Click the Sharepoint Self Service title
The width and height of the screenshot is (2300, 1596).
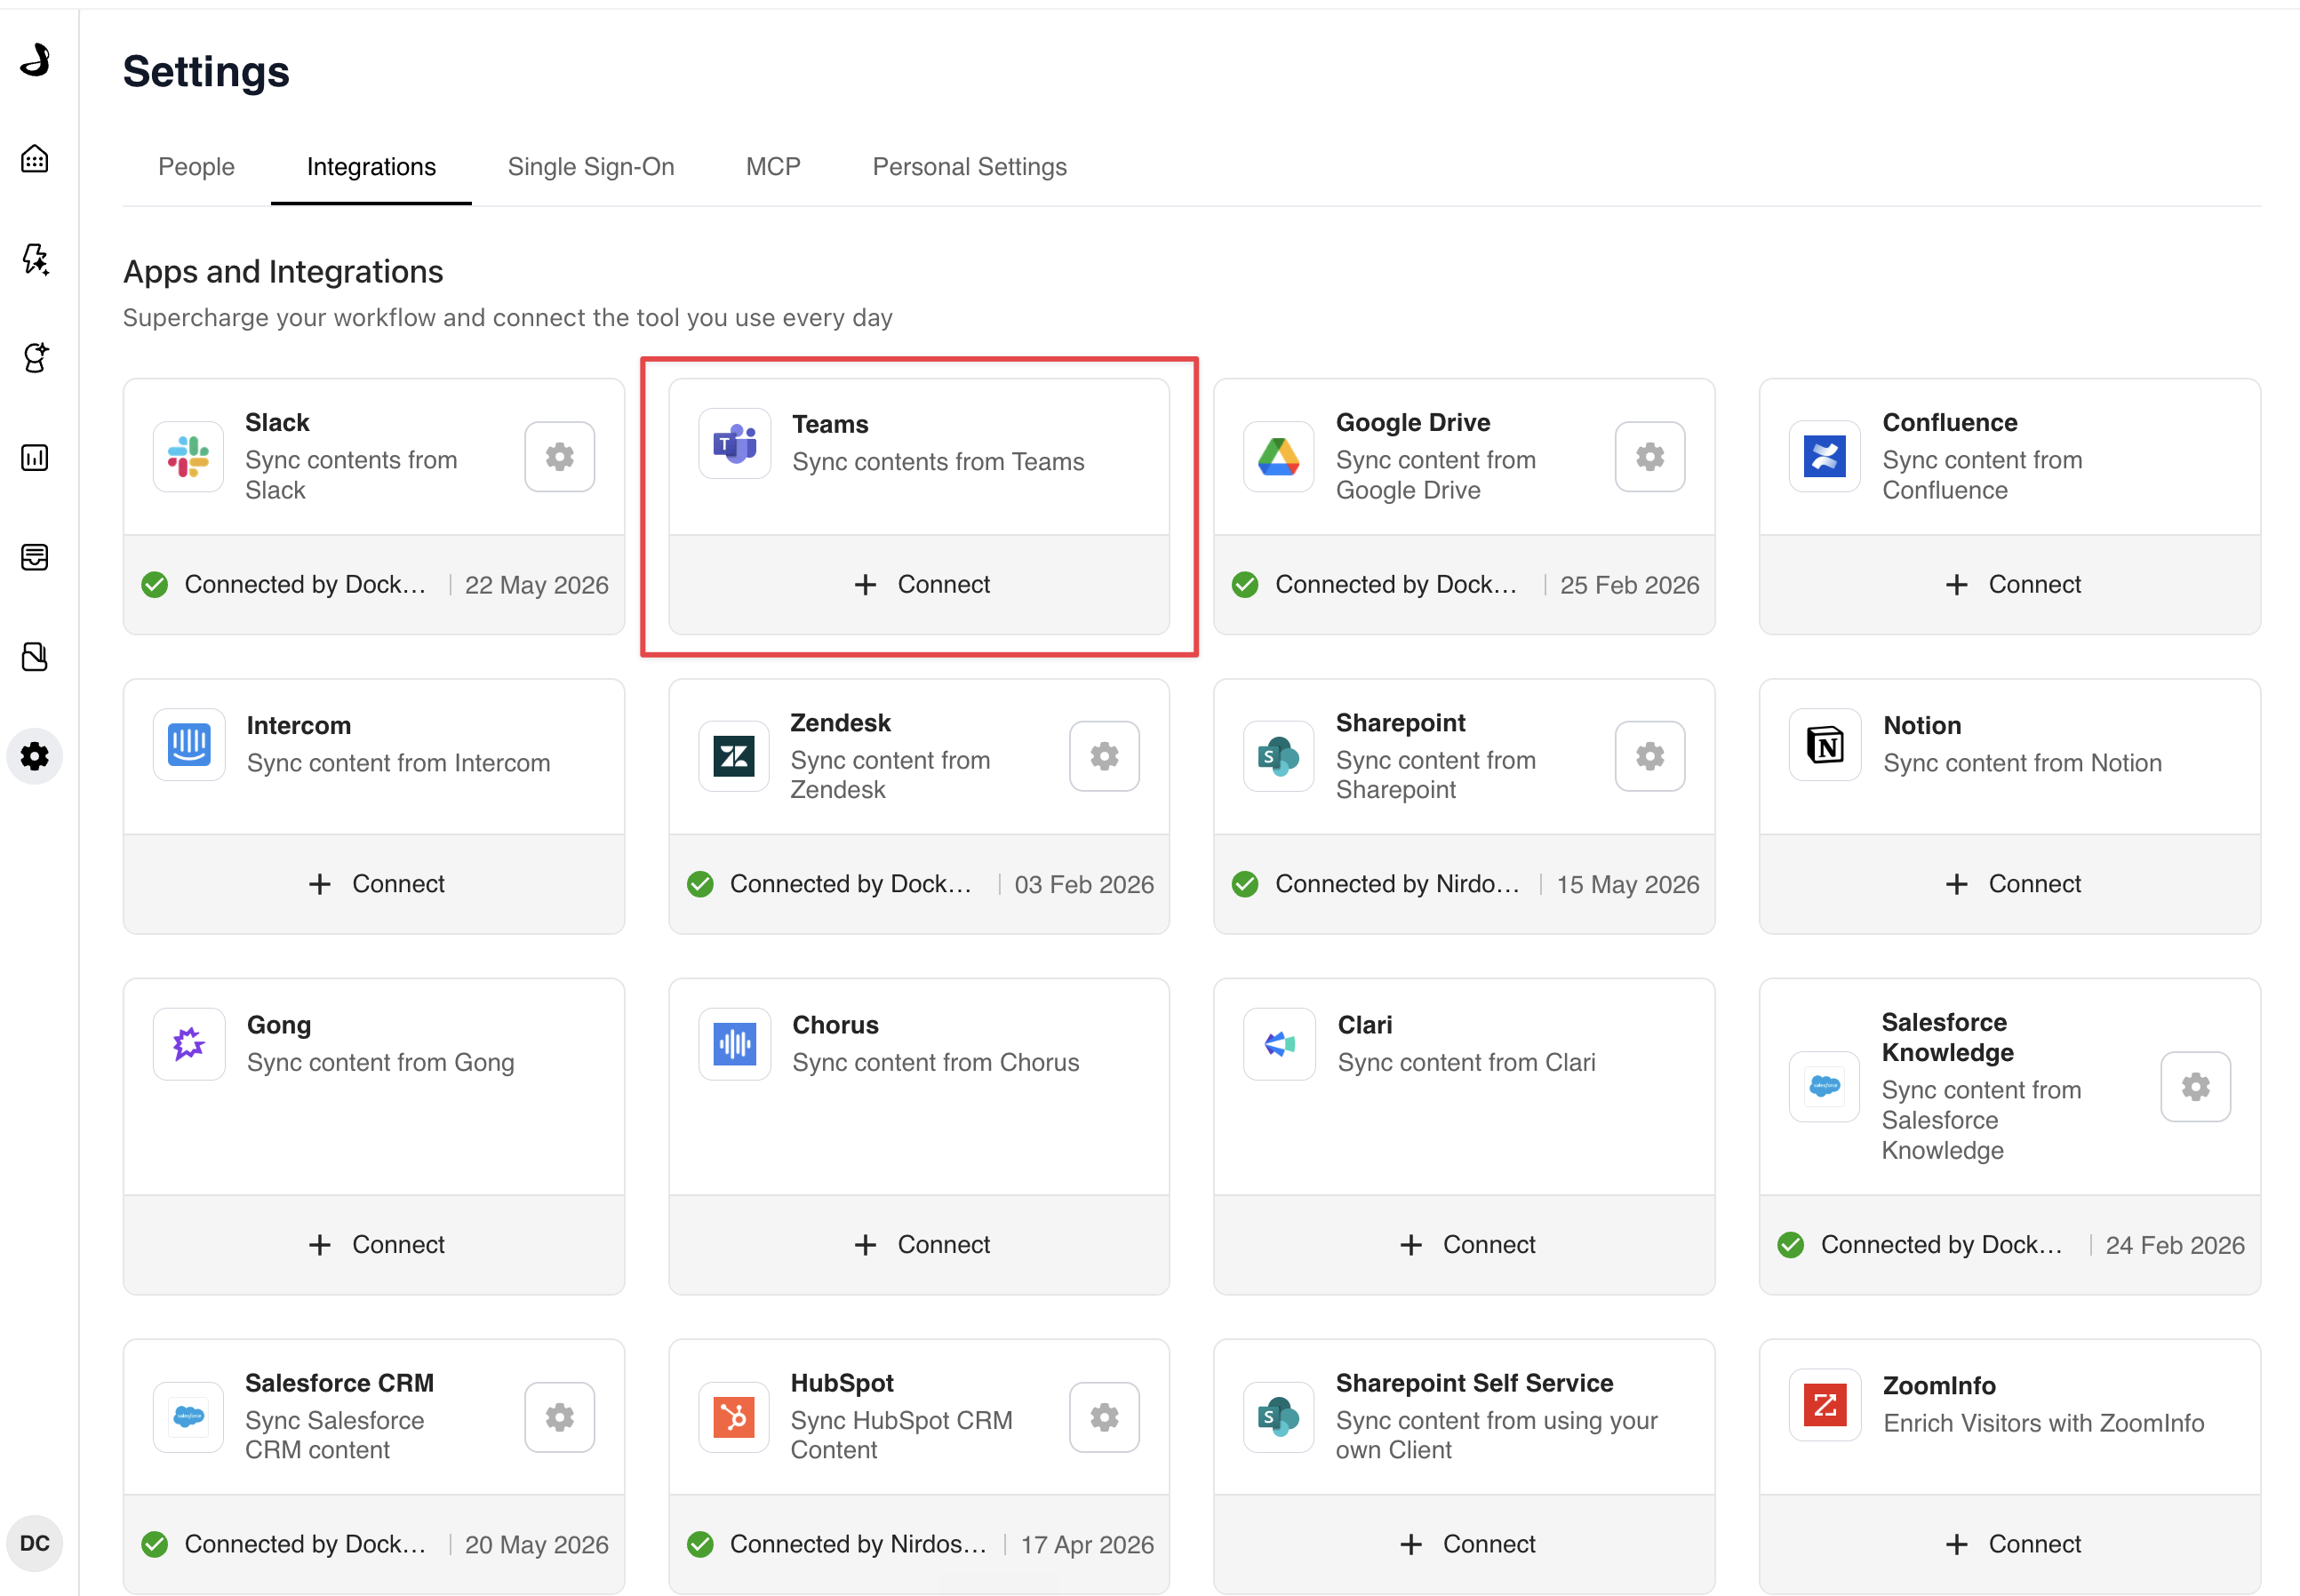1474,1383
